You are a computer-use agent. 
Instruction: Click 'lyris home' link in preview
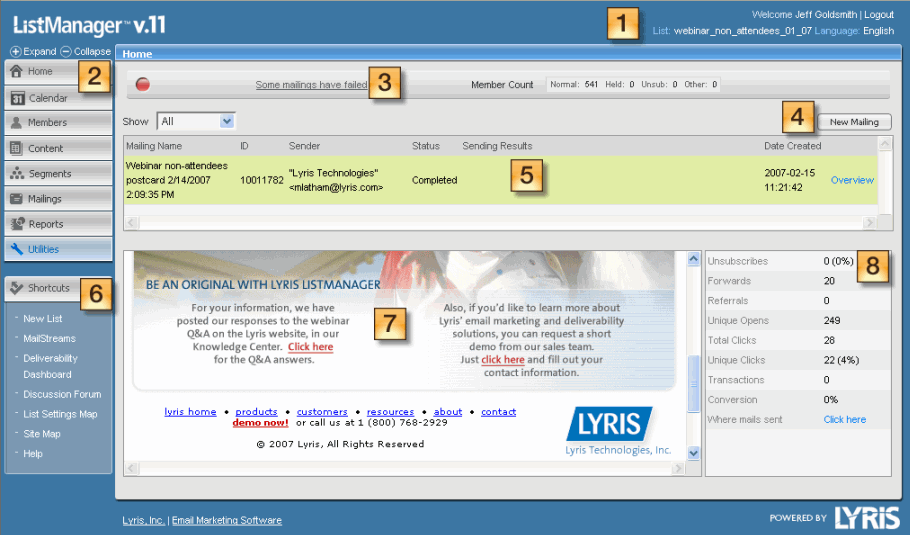(x=190, y=411)
